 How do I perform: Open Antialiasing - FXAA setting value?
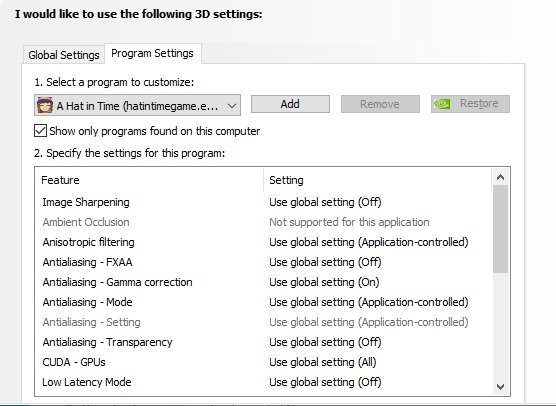pos(325,262)
